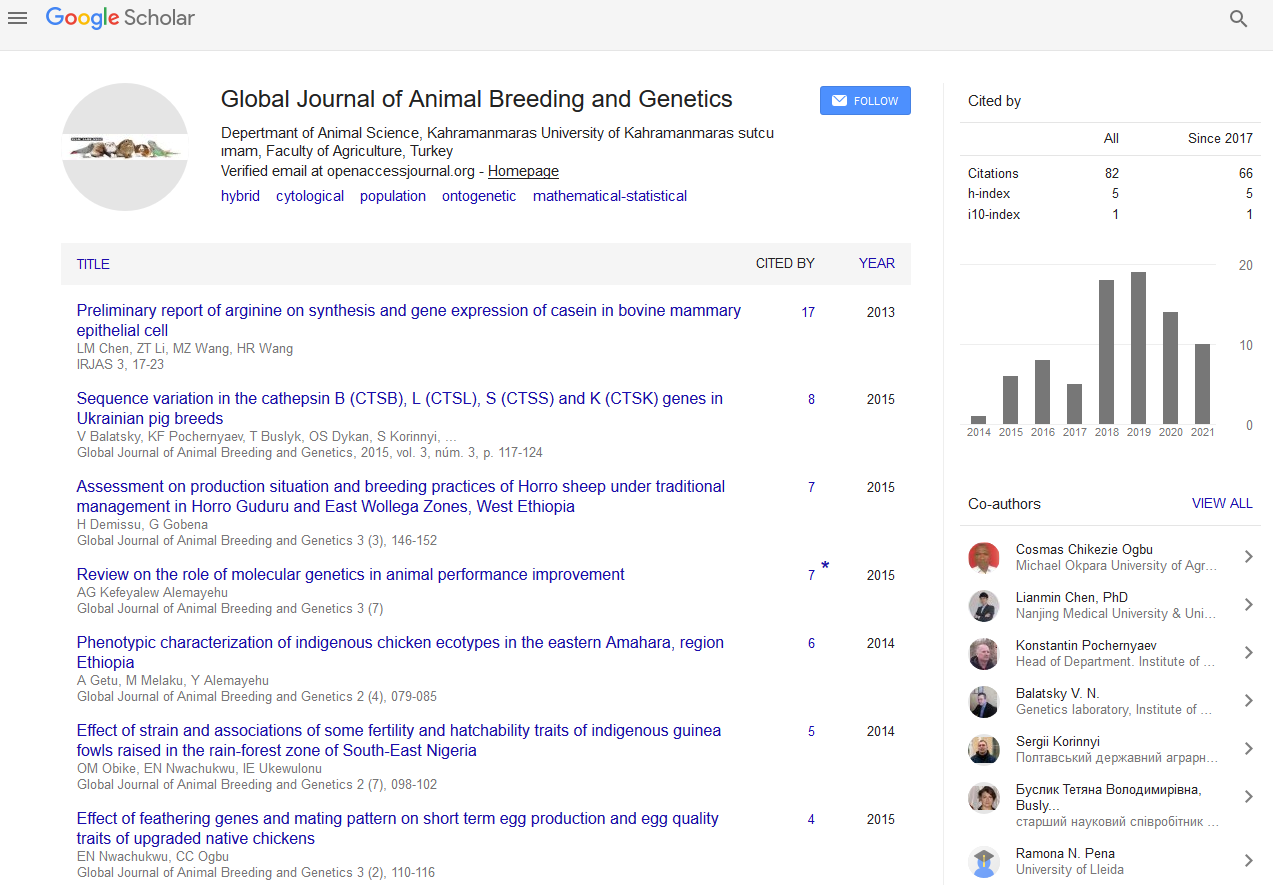
Task: Click the 2021 bar in citations chart
Action: pos(1202,384)
